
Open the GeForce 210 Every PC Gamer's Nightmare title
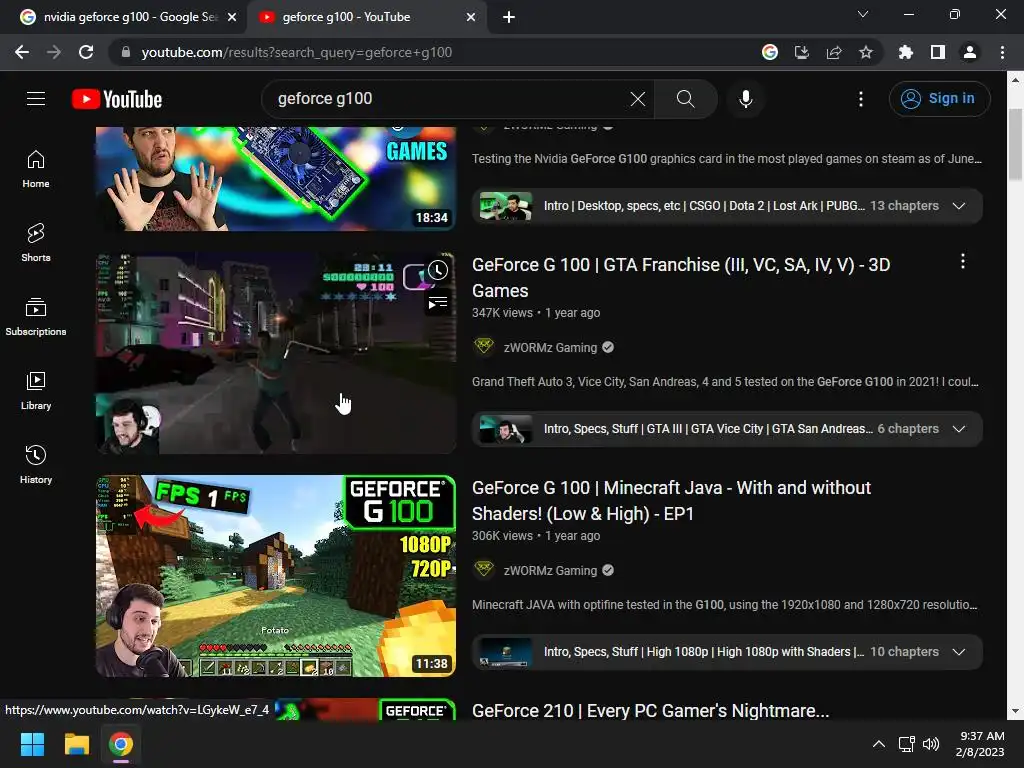point(650,711)
